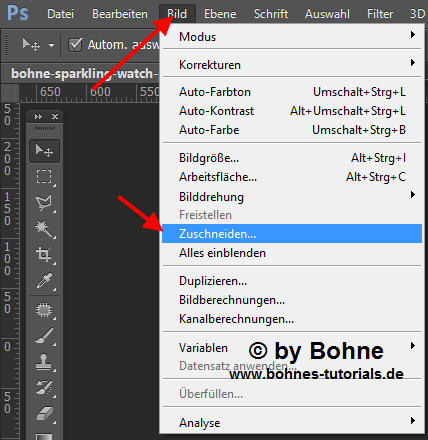The height and width of the screenshot is (440, 428).
Task: Pick the Eraser tool
Action: (x=44, y=414)
